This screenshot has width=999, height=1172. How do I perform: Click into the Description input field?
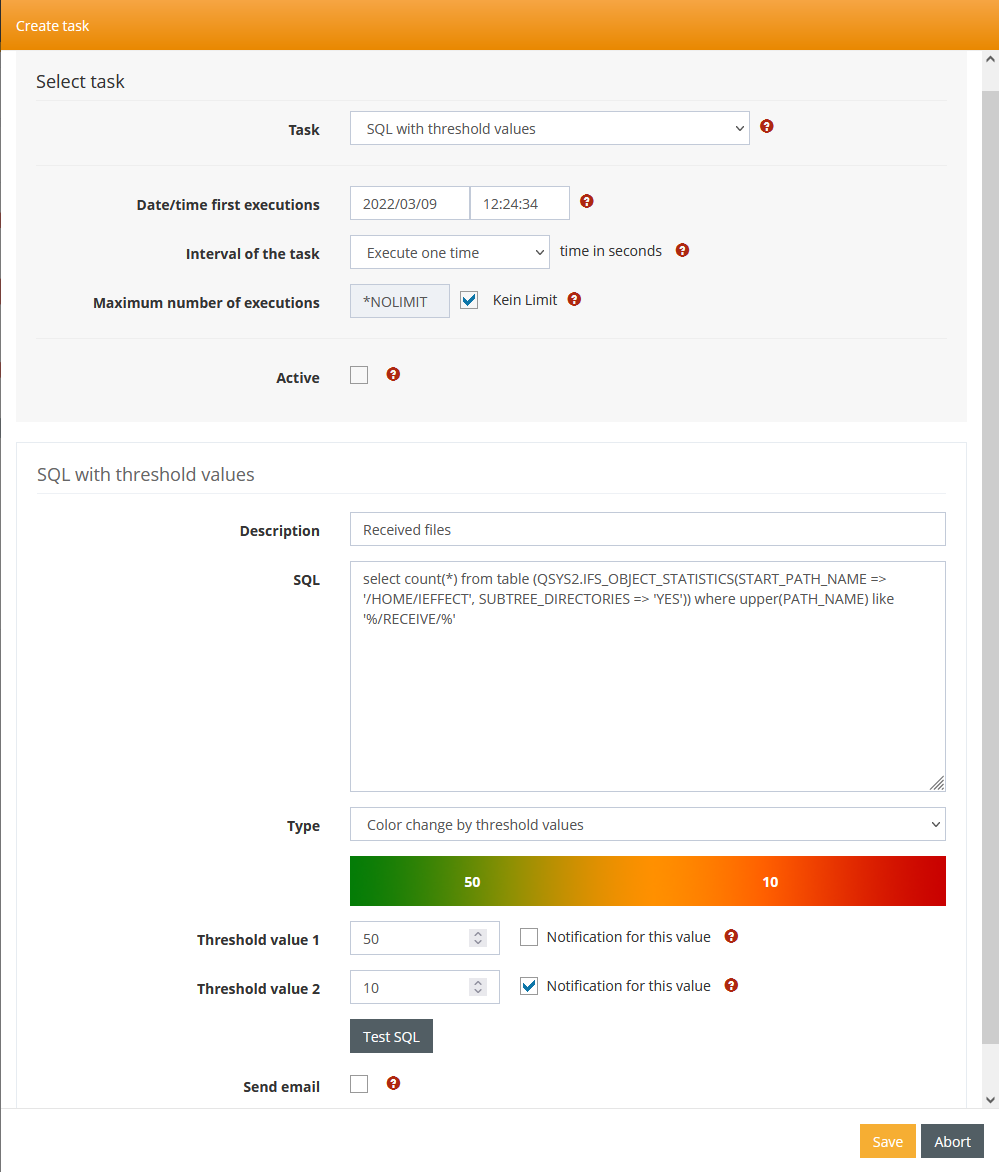647,529
